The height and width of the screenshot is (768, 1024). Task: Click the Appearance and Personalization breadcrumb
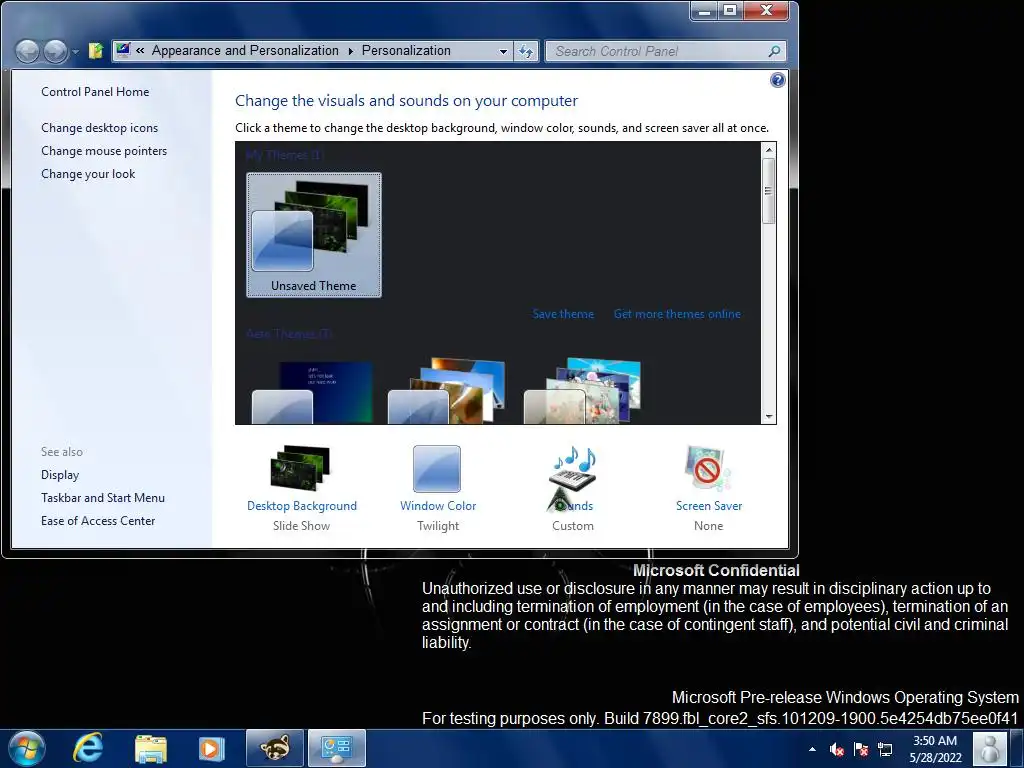coord(245,51)
